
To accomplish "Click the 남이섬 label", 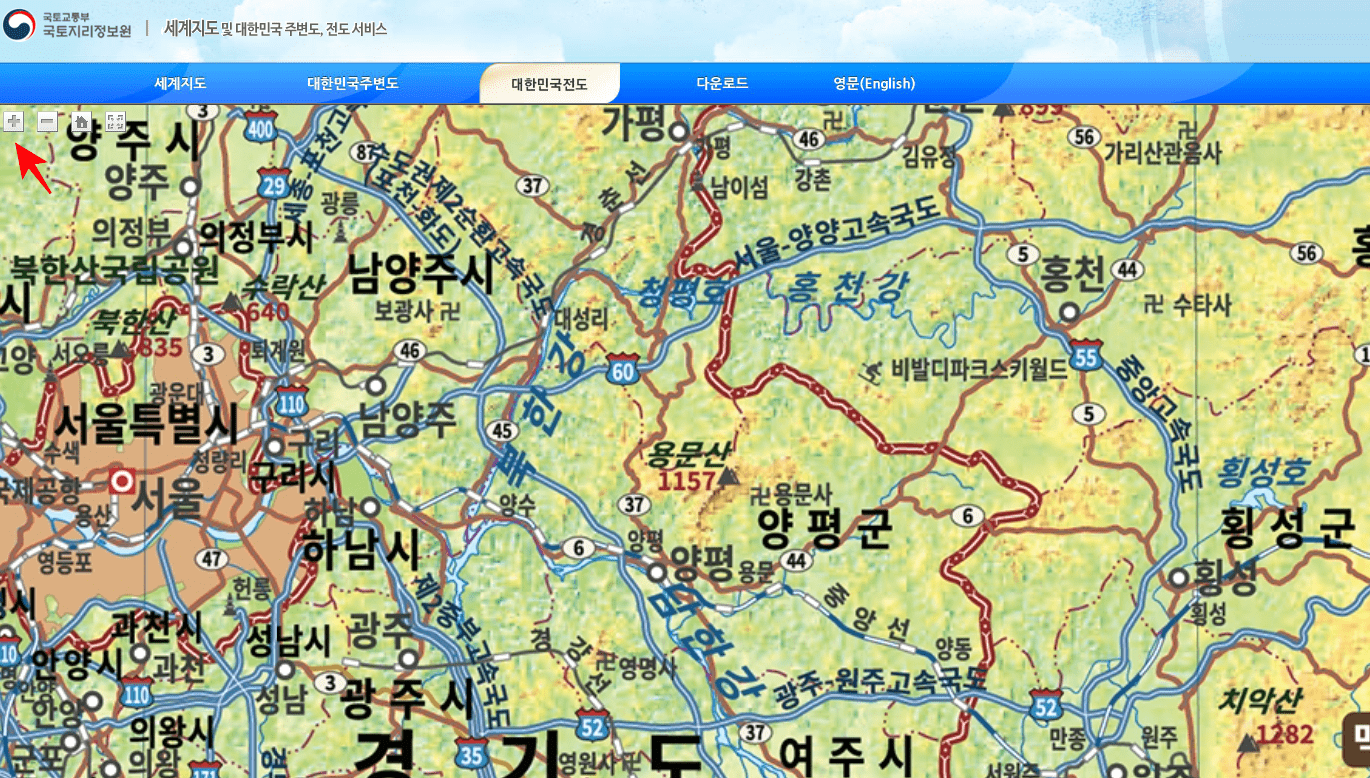I will pyautogui.click(x=739, y=186).
